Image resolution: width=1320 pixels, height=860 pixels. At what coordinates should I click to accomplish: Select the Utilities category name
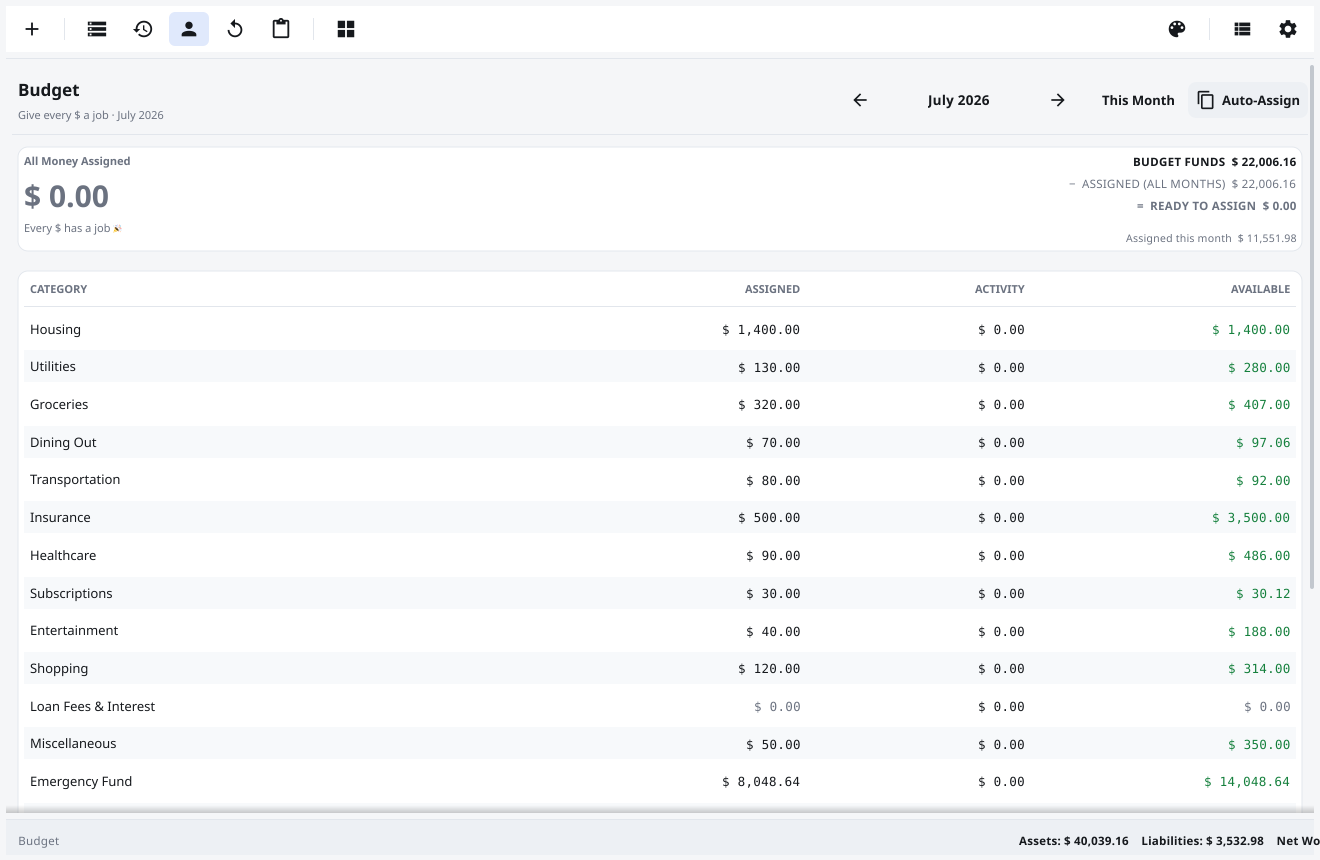[53, 367]
